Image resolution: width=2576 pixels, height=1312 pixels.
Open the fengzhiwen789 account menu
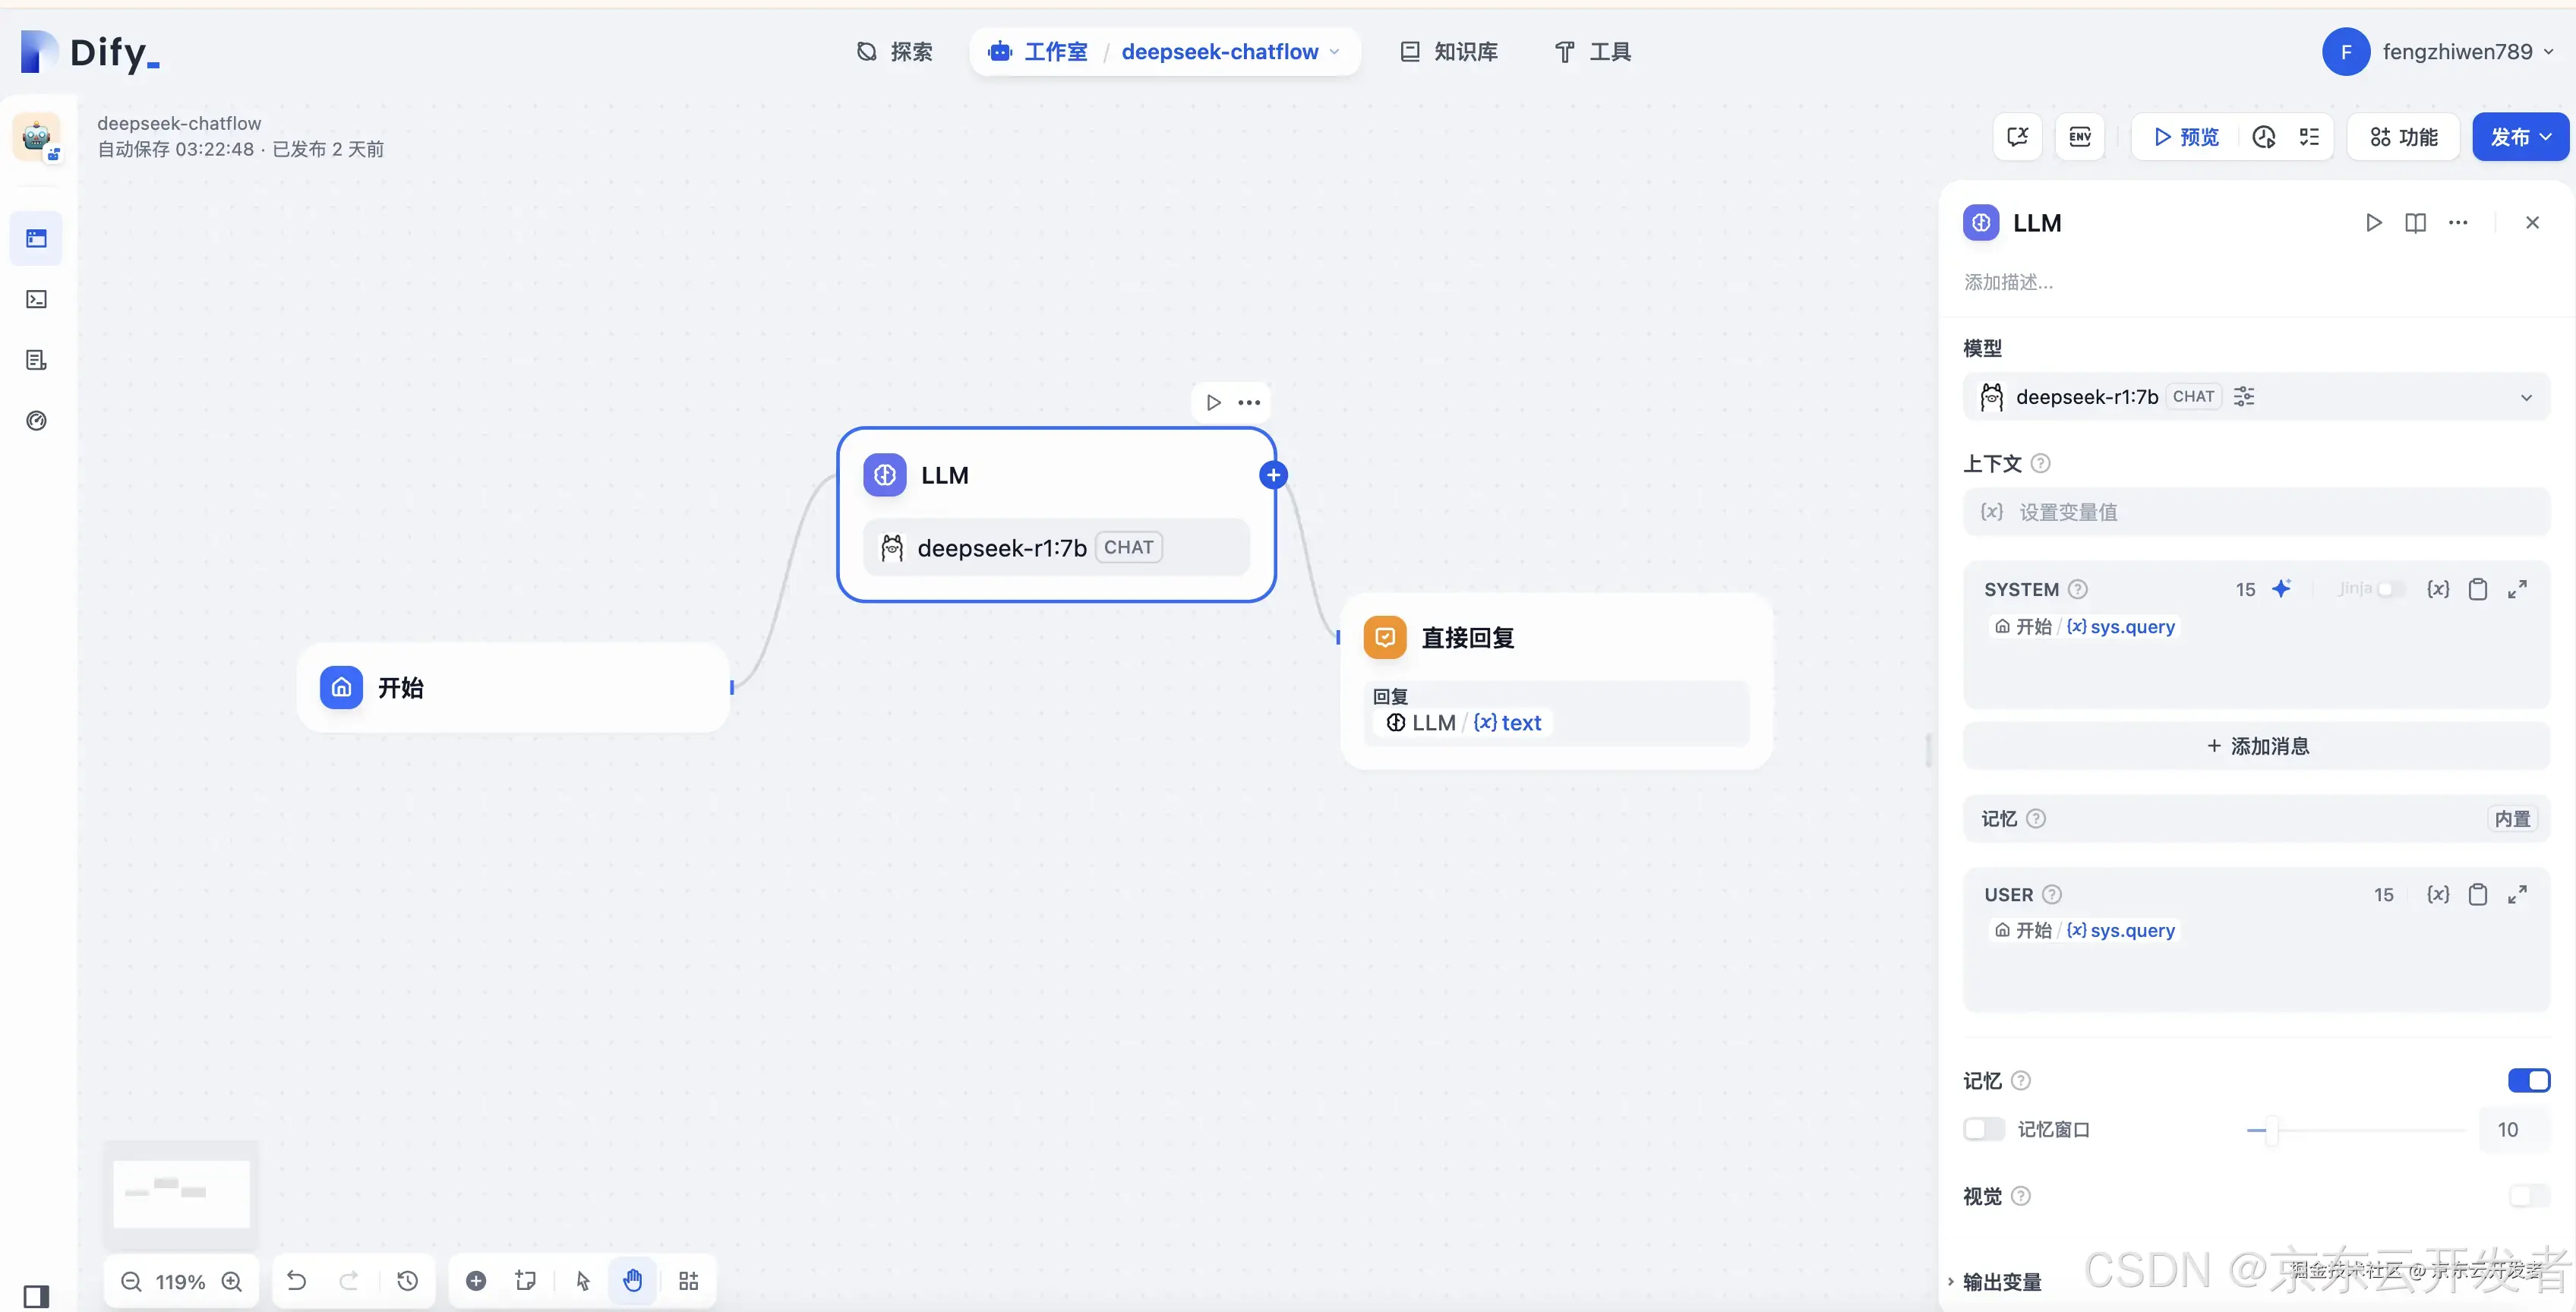pyautogui.click(x=2440, y=52)
